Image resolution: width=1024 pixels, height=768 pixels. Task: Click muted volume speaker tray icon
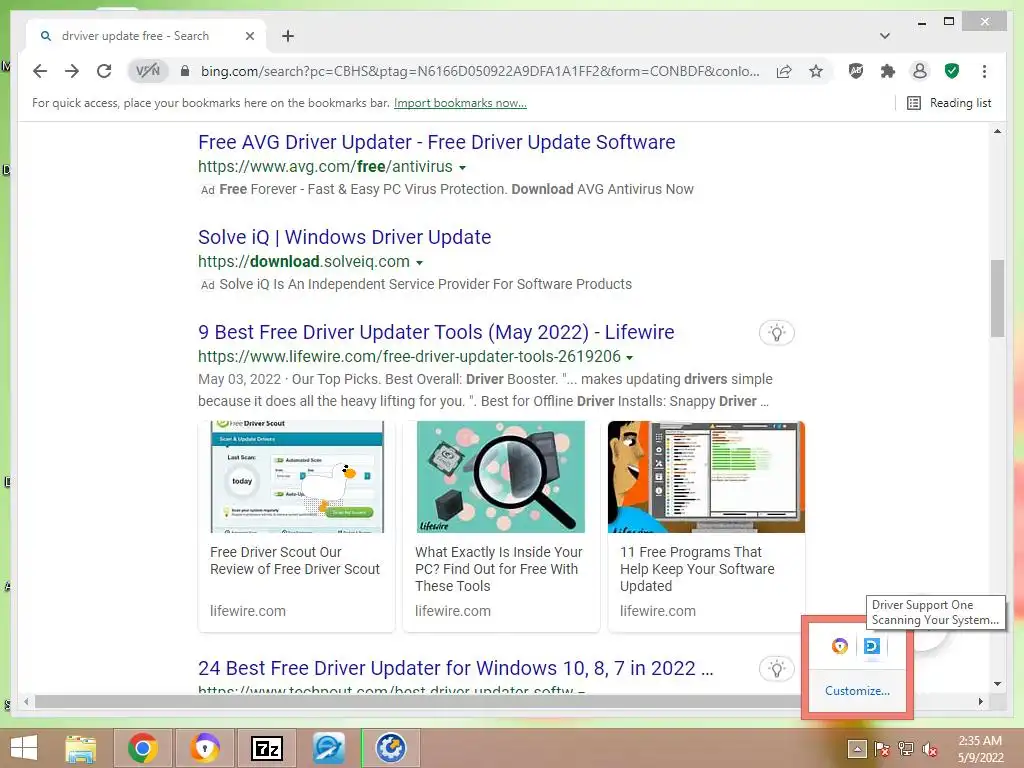pyautogui.click(x=930, y=749)
